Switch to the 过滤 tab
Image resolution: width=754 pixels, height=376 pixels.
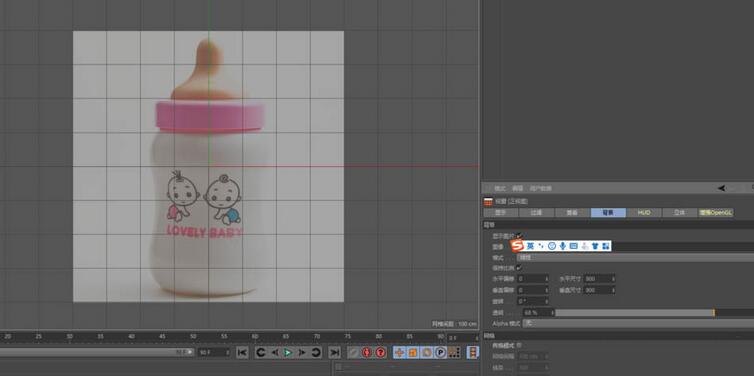[536, 213]
